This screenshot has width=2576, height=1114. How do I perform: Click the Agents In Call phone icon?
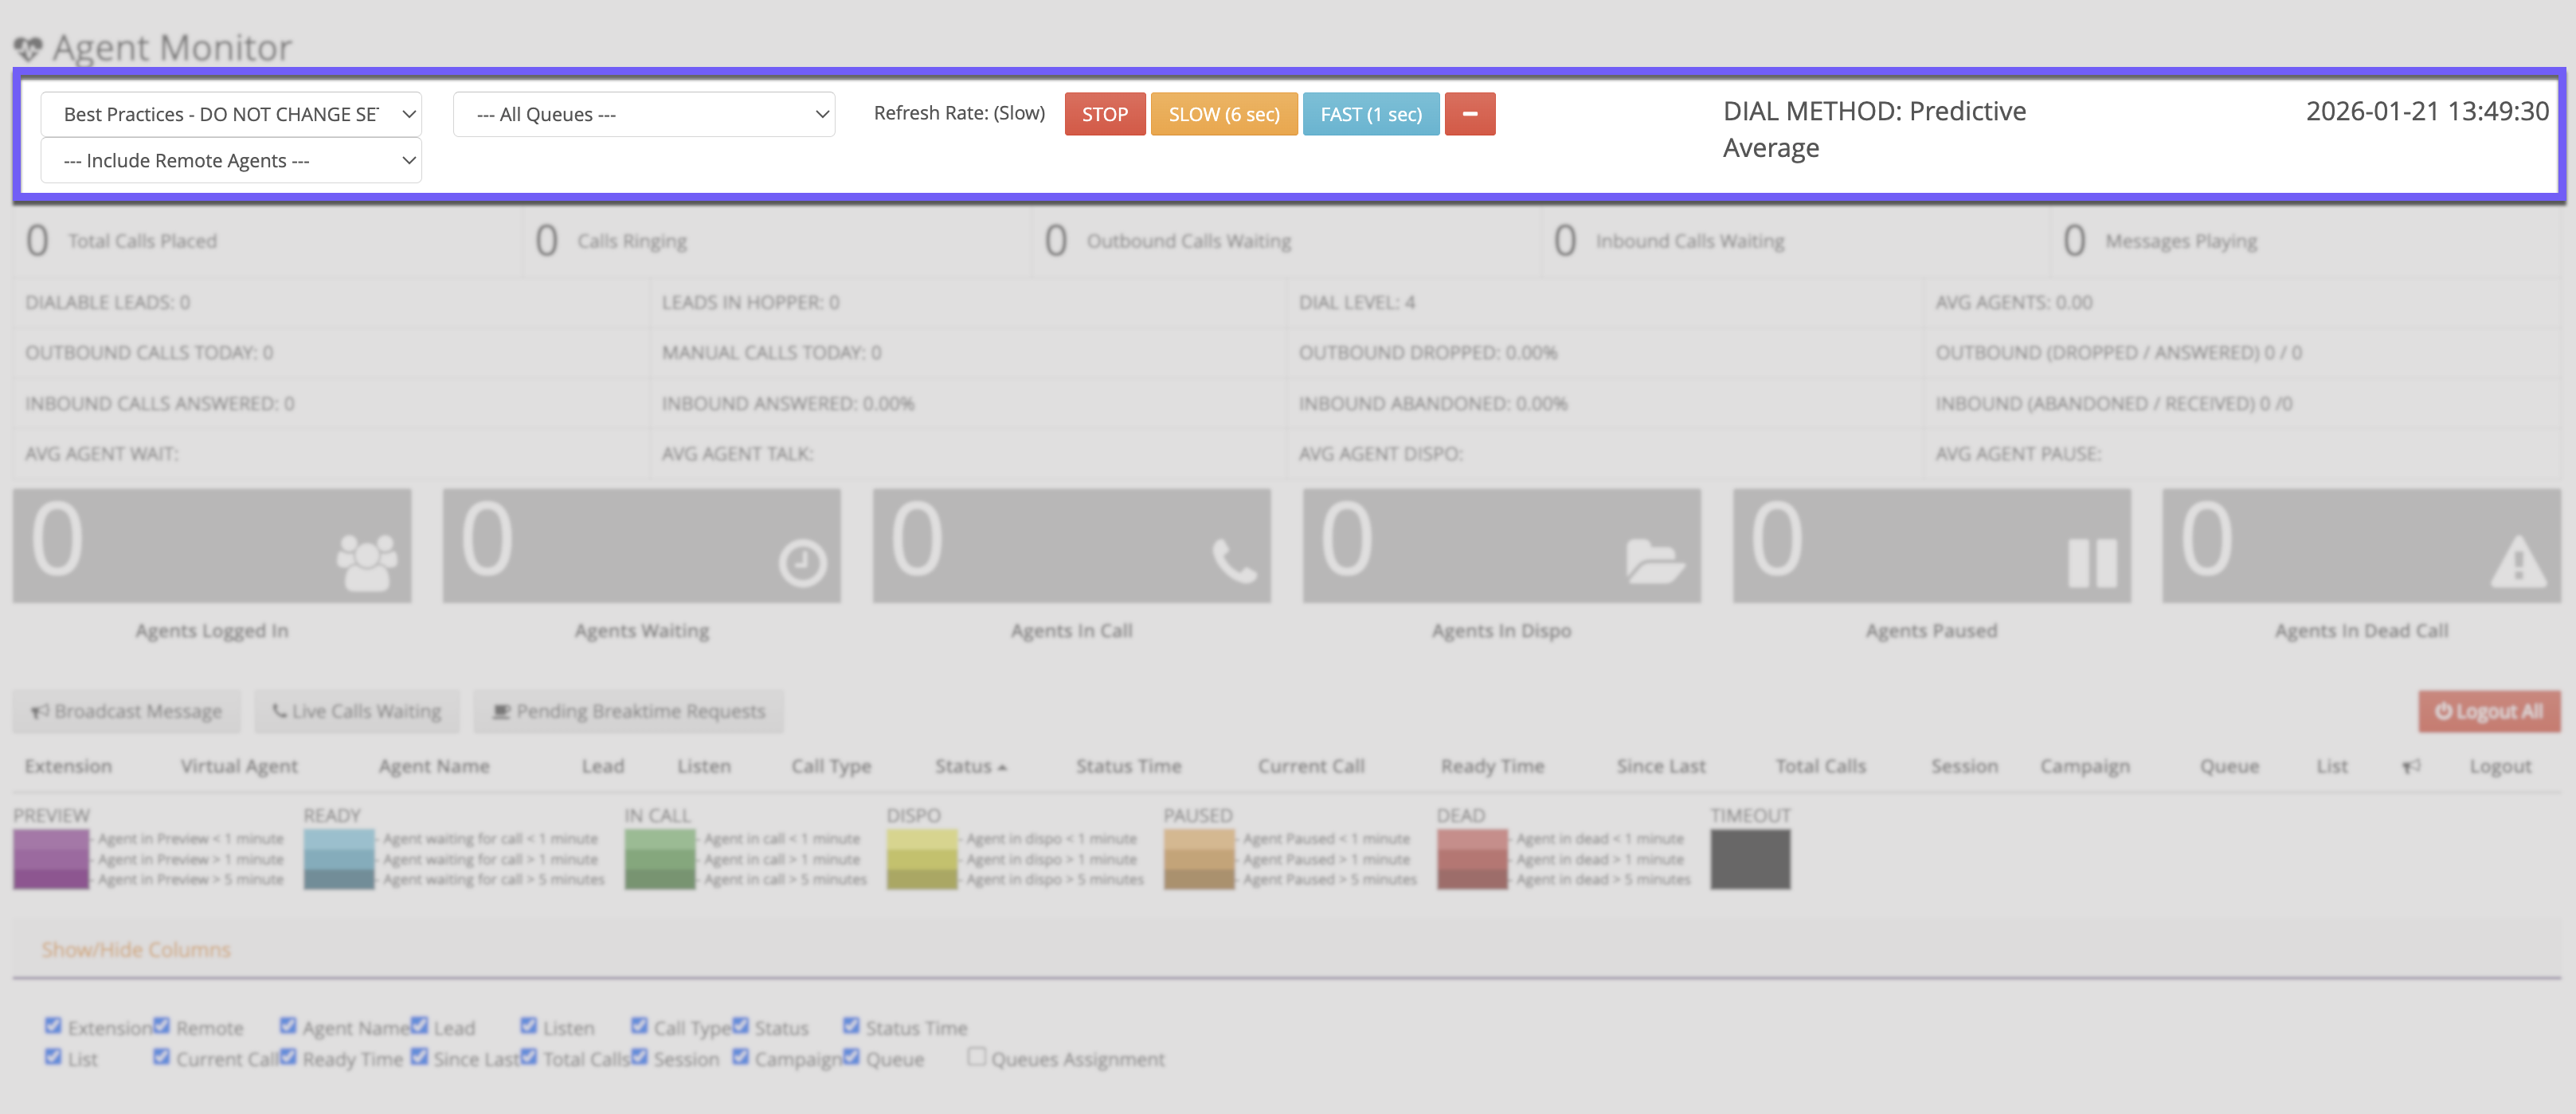1234,561
